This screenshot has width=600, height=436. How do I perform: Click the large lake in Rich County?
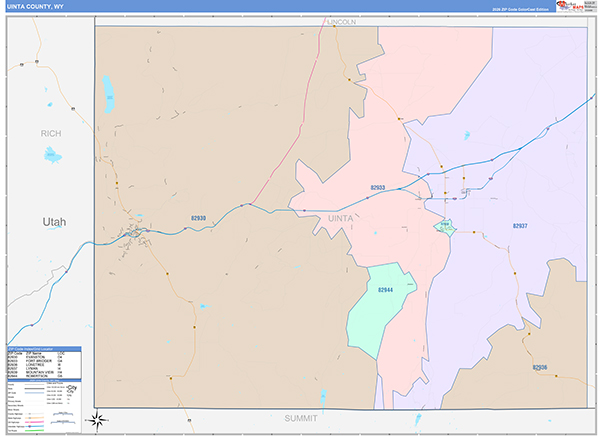click(52, 155)
